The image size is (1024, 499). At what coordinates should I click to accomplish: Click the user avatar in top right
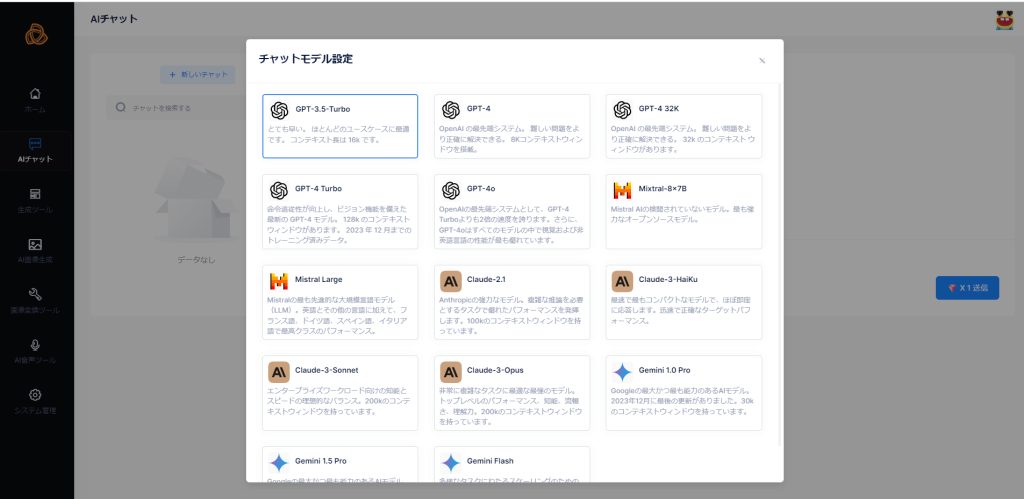pyautogui.click(x=1005, y=20)
